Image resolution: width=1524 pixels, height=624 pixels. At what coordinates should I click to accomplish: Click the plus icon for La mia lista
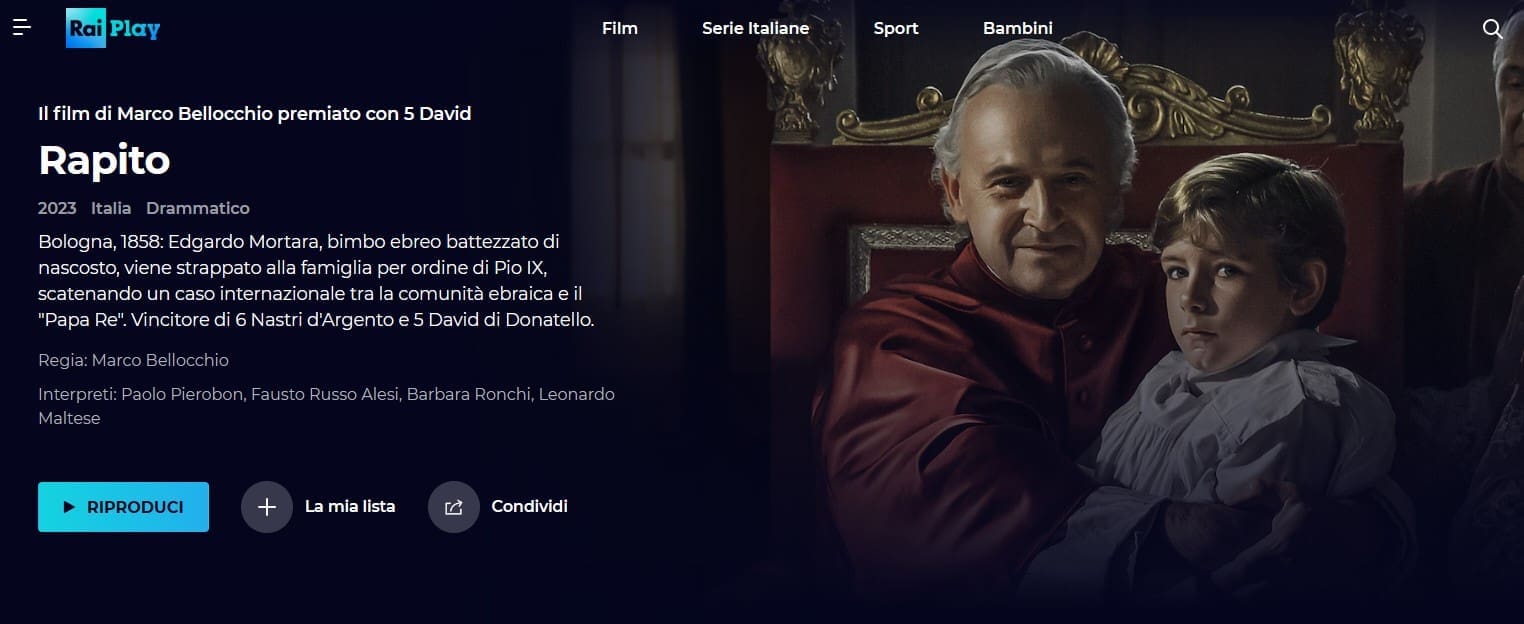pos(267,507)
